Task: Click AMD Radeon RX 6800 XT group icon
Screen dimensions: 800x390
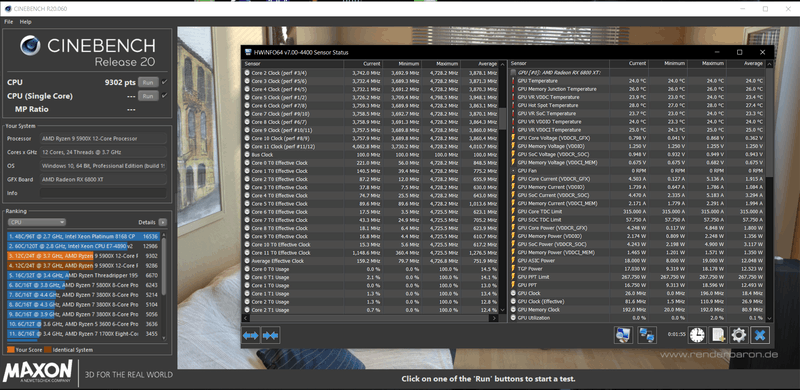Action: (513, 72)
